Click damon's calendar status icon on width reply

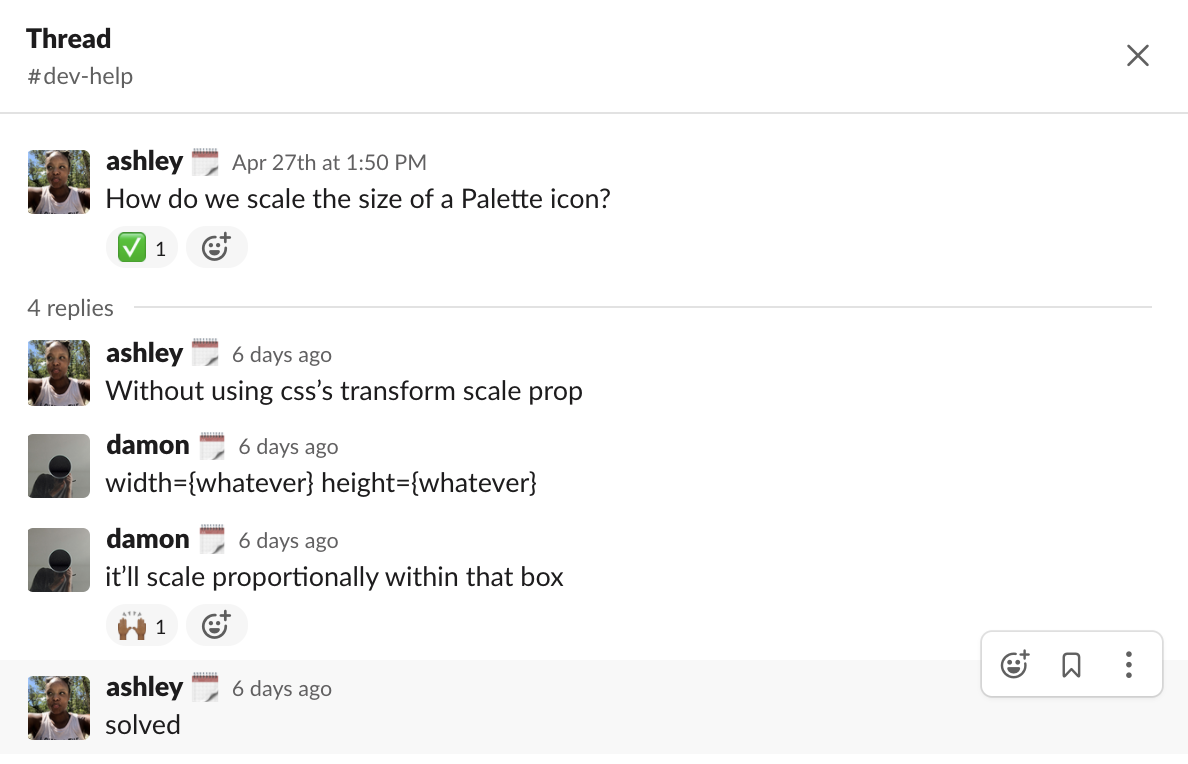212,446
